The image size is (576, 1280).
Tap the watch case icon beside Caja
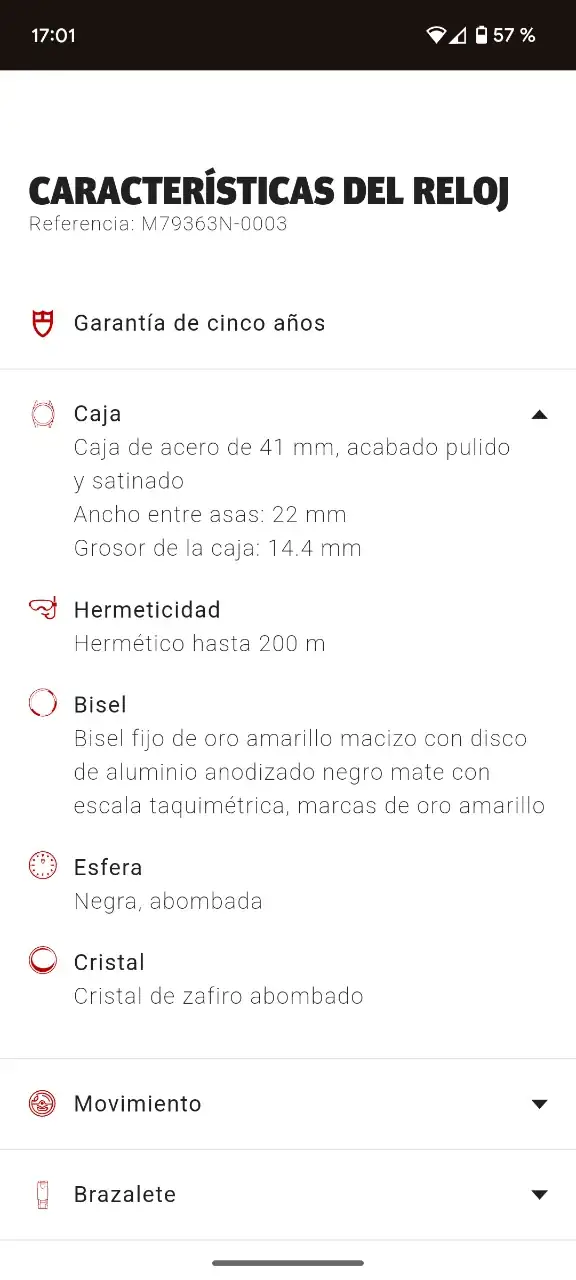pos(42,414)
